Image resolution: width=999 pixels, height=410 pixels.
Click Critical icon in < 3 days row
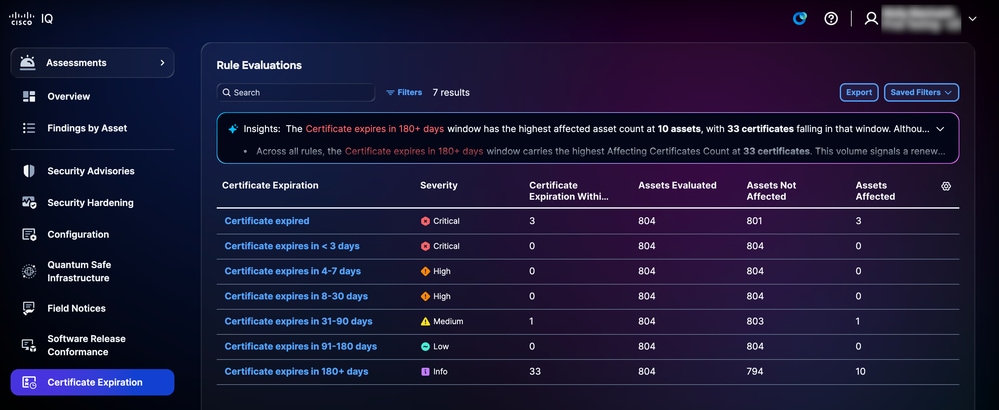(x=425, y=246)
